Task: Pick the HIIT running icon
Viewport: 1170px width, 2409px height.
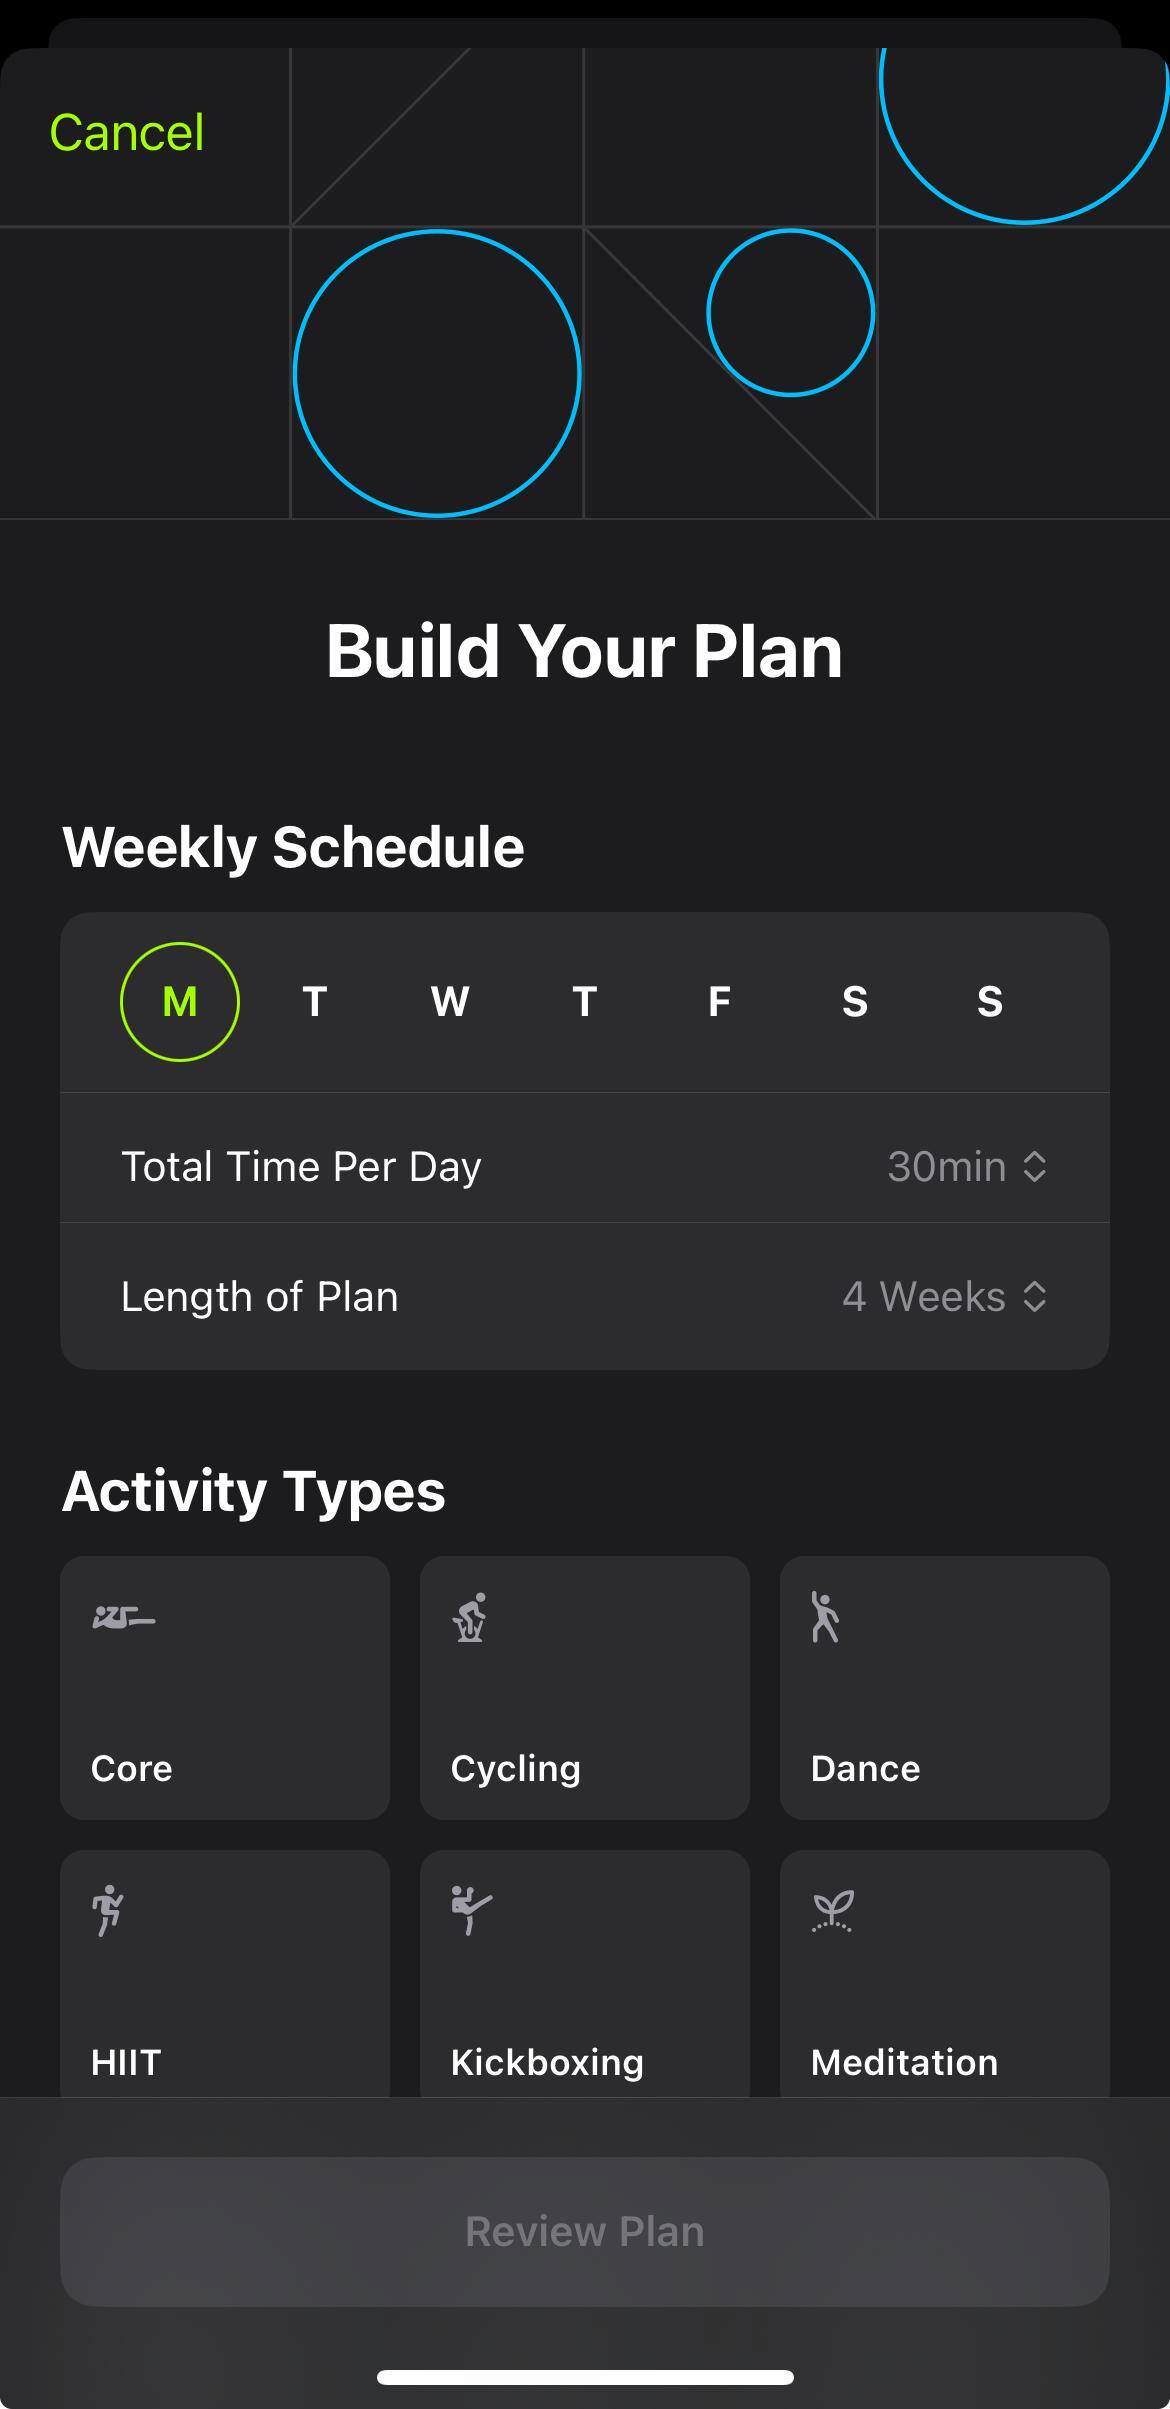Action: click(108, 1910)
